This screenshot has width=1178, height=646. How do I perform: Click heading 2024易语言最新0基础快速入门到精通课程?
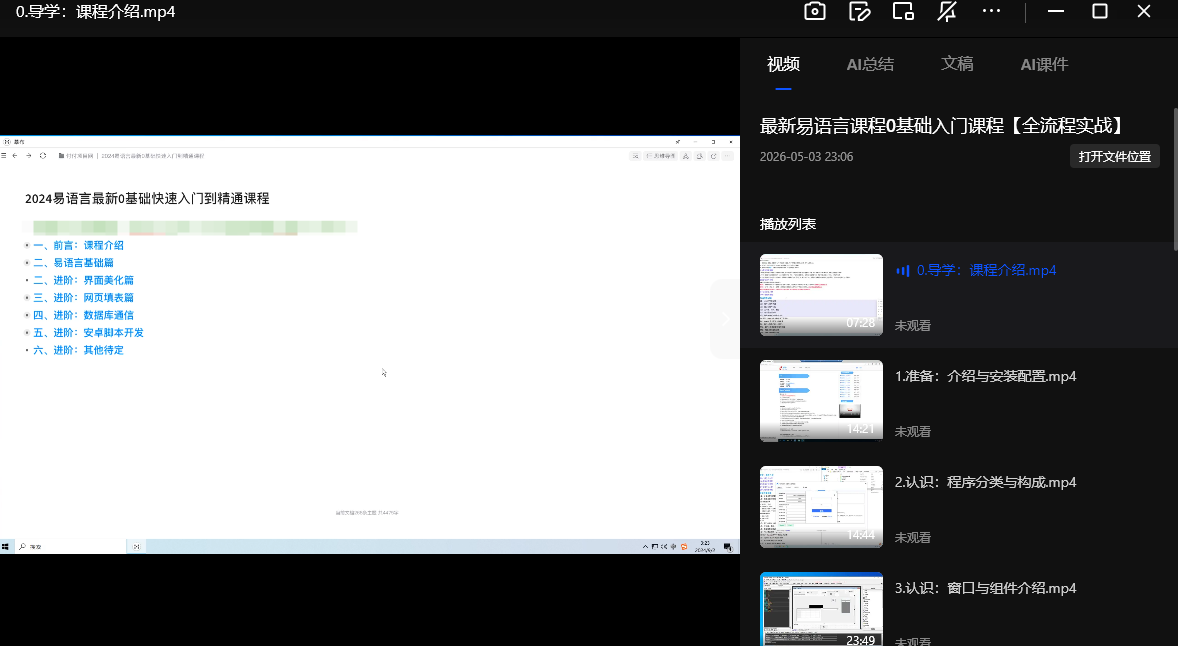[147, 199]
